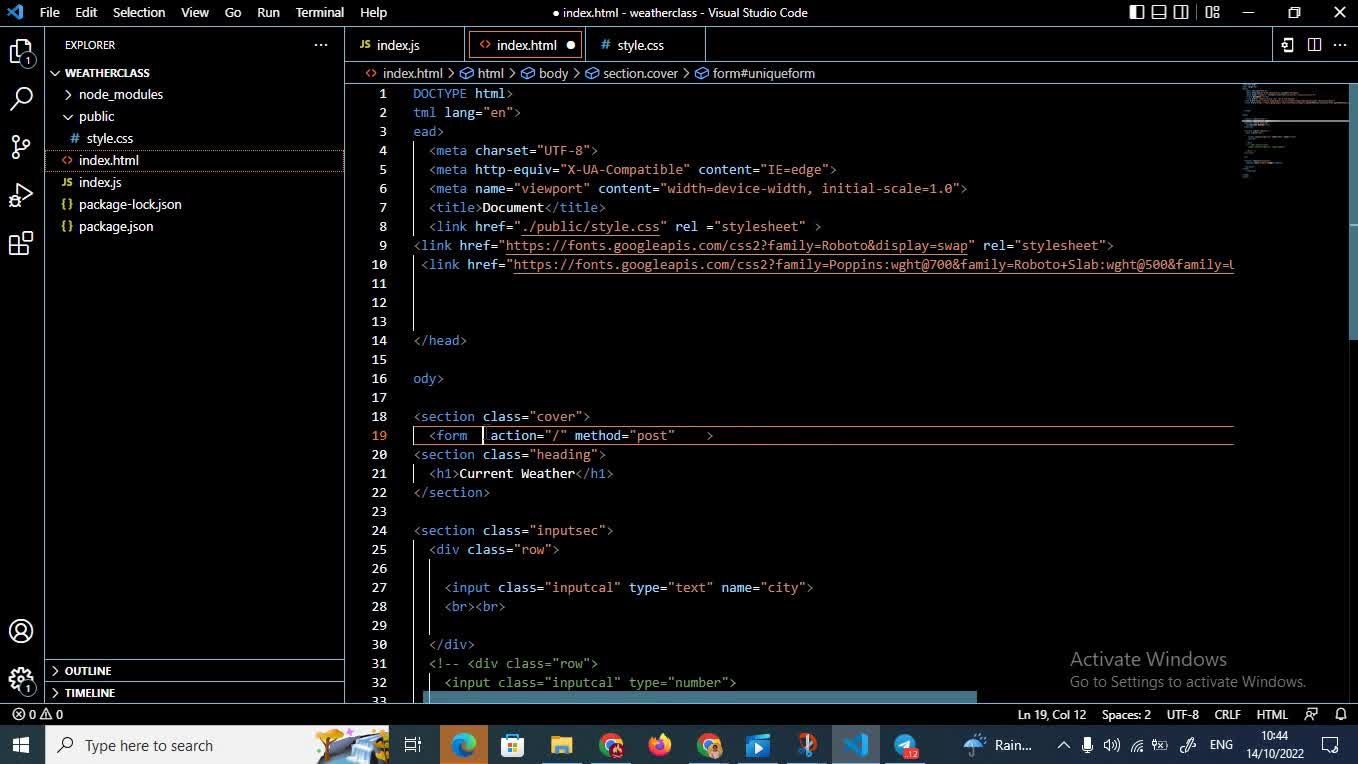Switch to the index.js editor tab
This screenshot has width=1358, height=764.
(x=405, y=45)
